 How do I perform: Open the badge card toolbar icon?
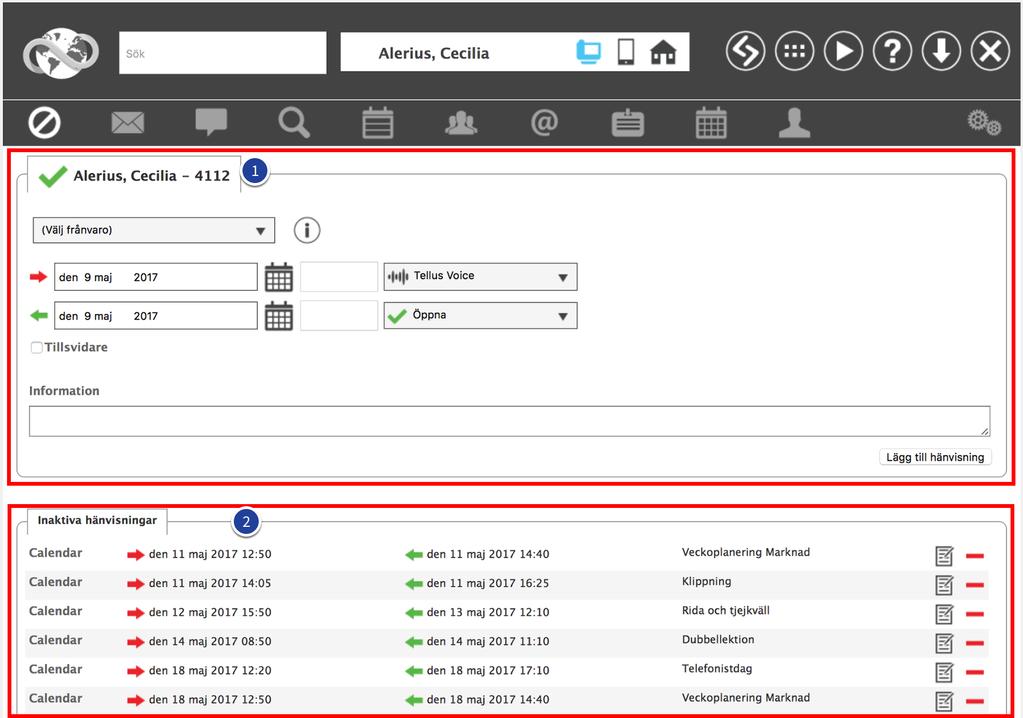click(x=628, y=123)
